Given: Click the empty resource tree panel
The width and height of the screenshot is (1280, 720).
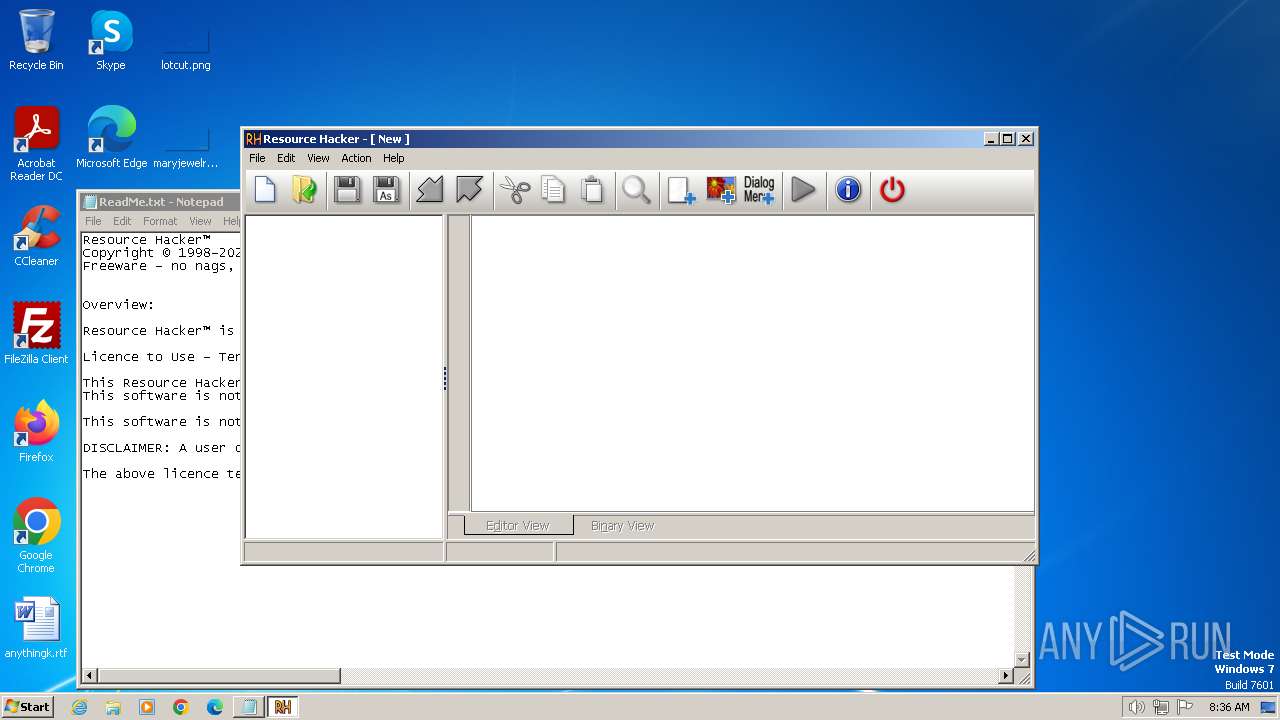Looking at the screenshot, I should tap(344, 377).
